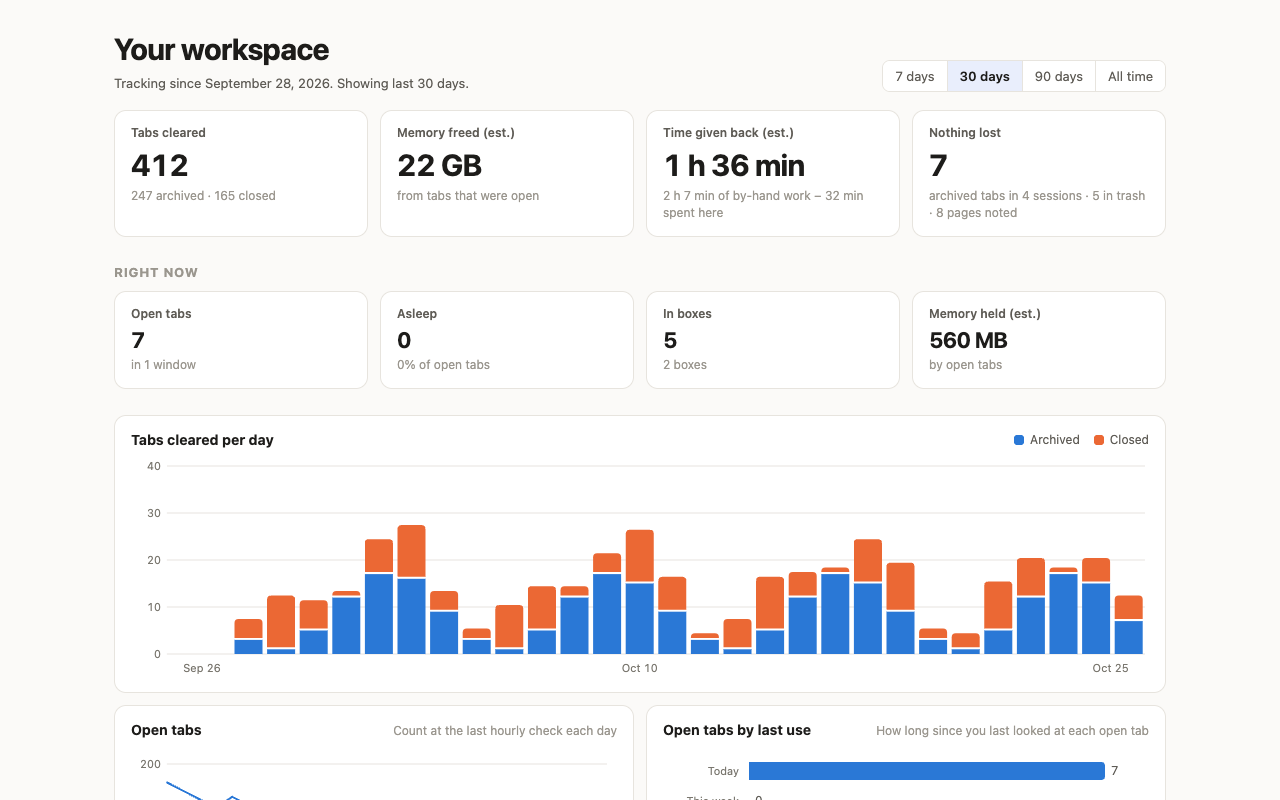Switch to the 7 days range

tap(915, 77)
